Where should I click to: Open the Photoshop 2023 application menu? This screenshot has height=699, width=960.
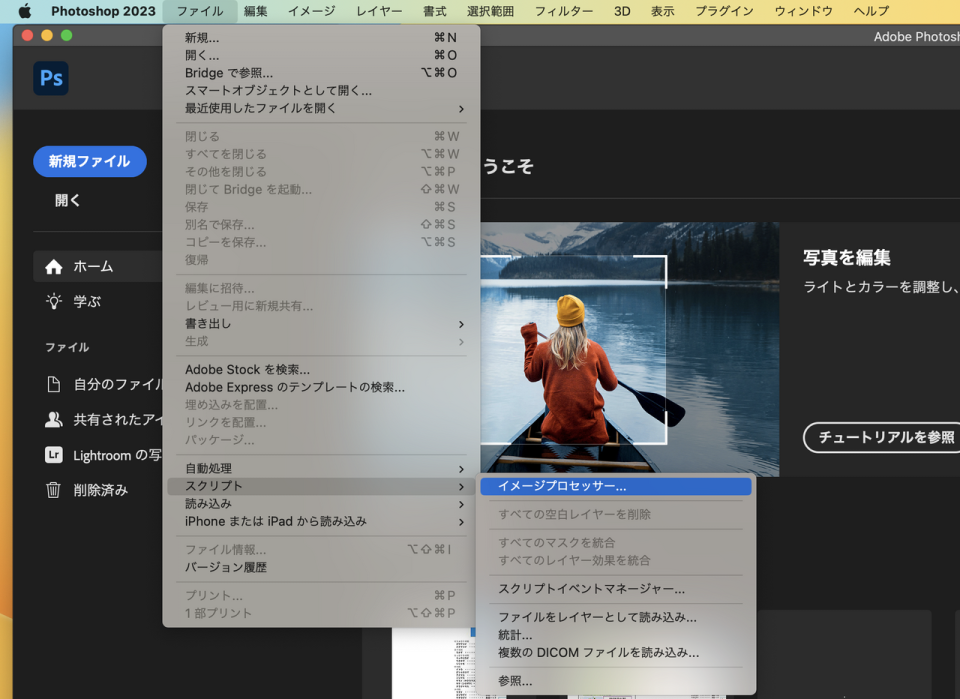pyautogui.click(x=103, y=11)
